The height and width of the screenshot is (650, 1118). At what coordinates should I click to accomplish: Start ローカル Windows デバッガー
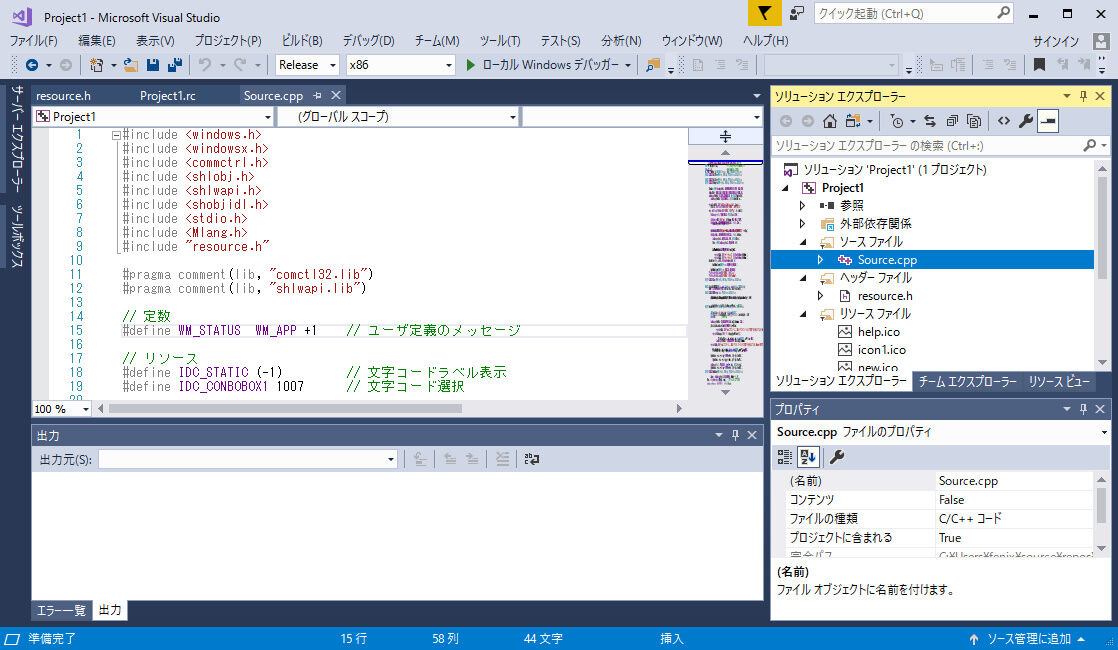tap(544, 65)
